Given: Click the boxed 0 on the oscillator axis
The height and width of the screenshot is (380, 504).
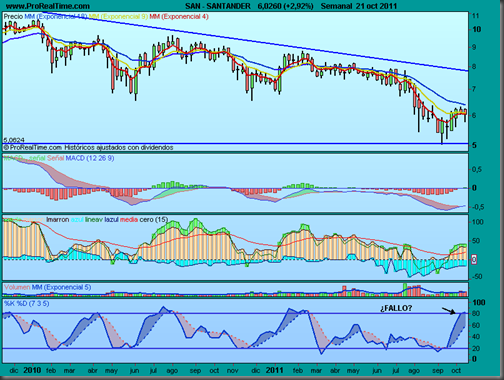Looking at the screenshot, I should pos(474,259).
